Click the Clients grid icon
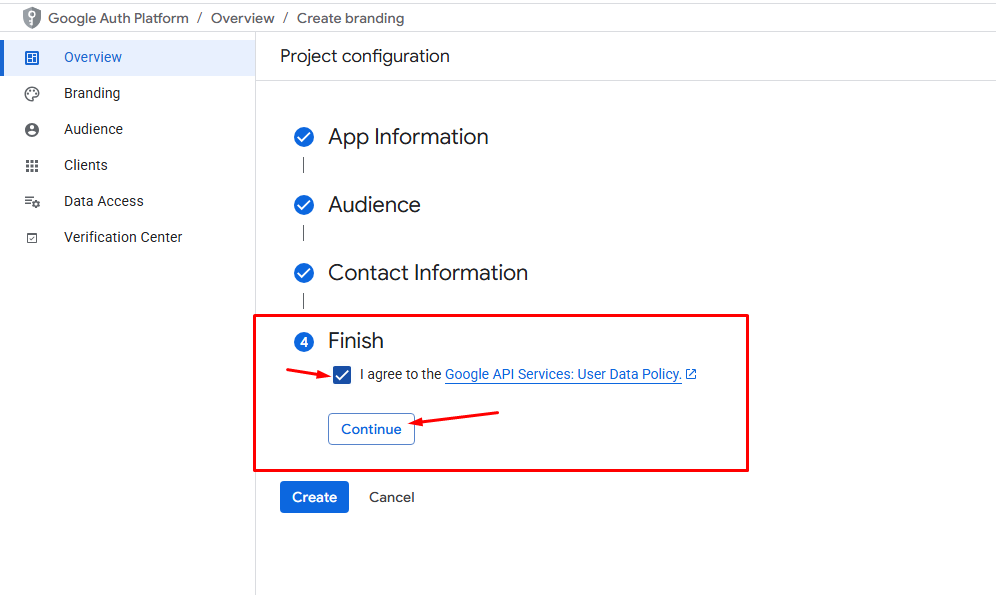 (x=32, y=166)
